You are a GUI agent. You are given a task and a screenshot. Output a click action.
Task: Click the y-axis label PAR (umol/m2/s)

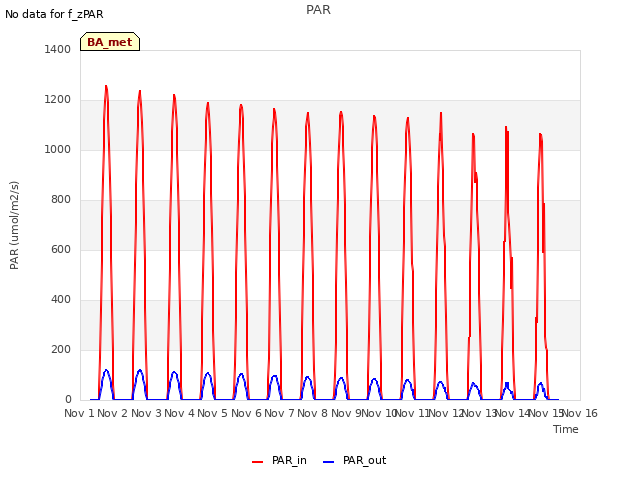coord(14,225)
